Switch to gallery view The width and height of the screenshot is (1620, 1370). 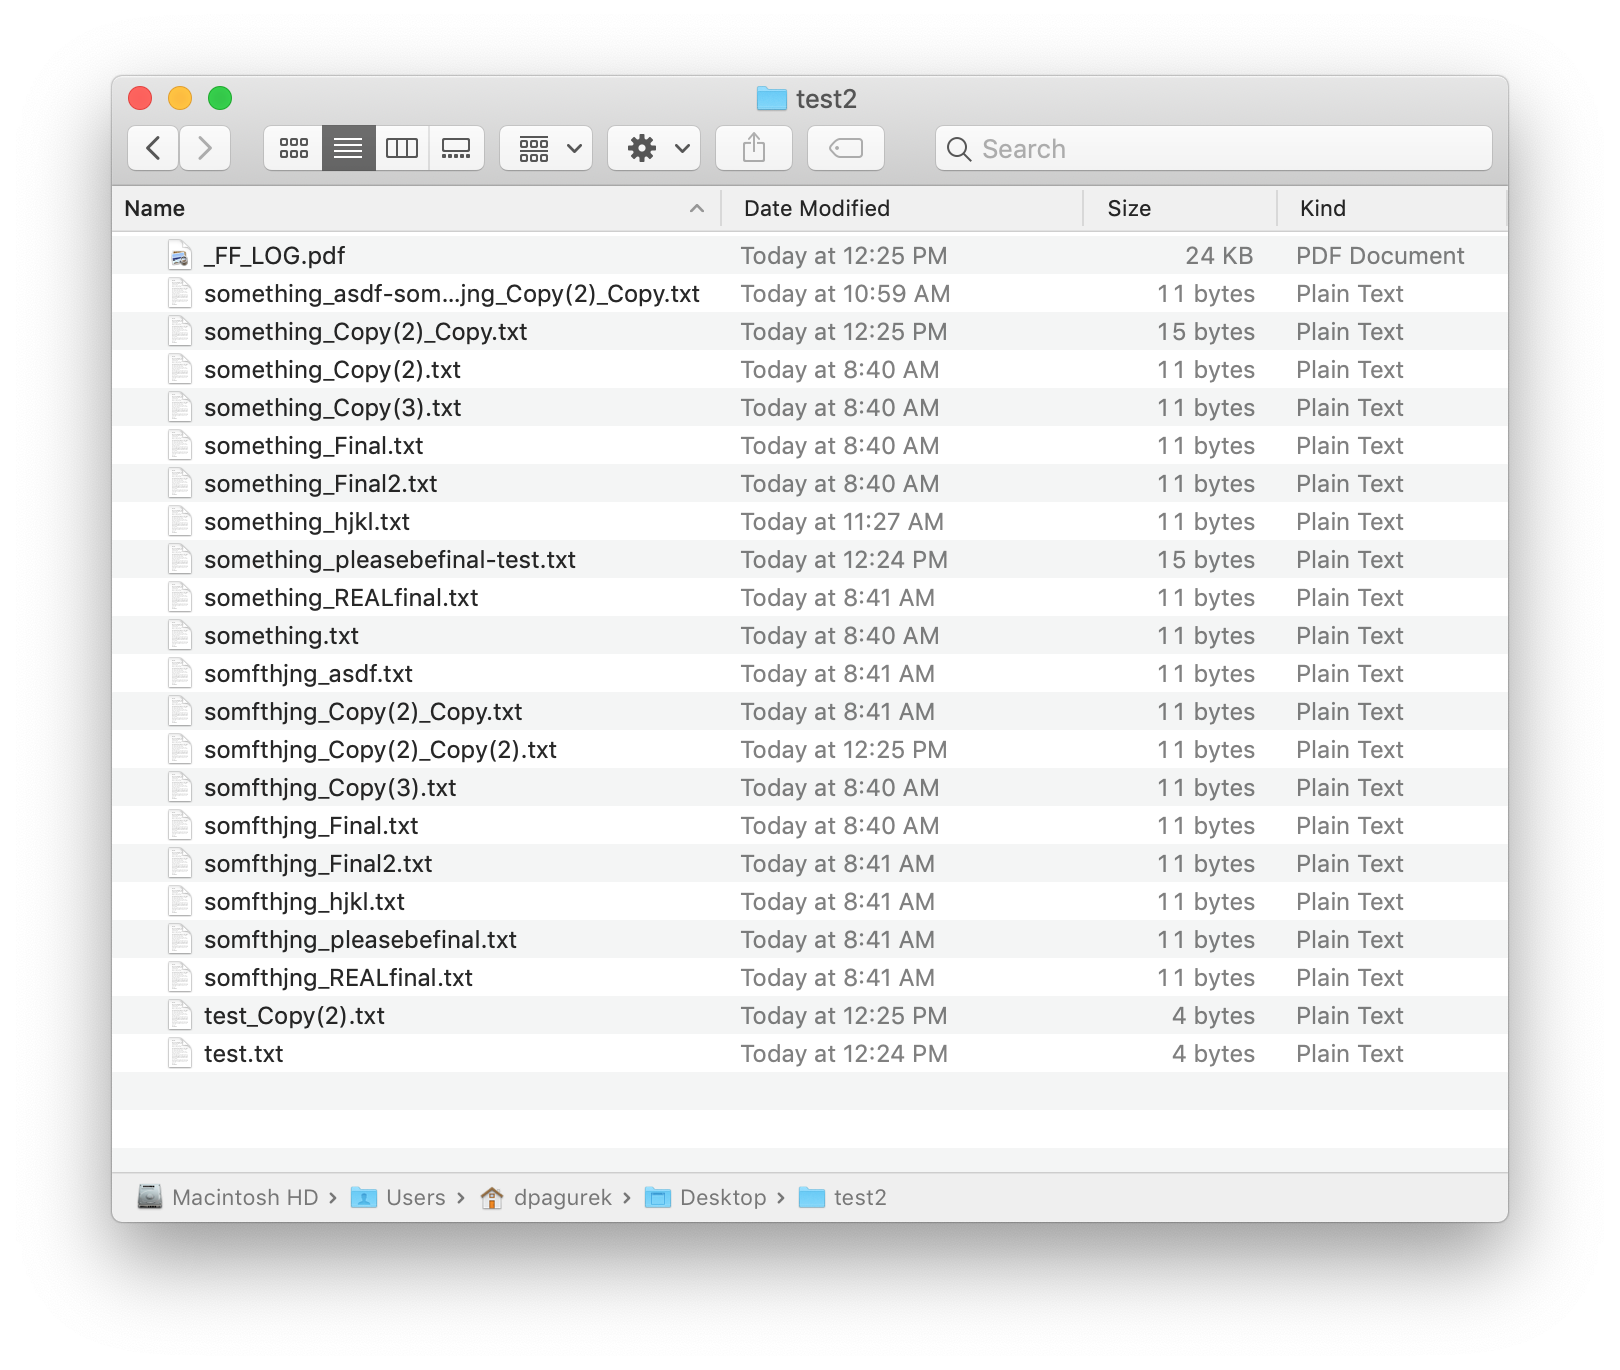456,148
